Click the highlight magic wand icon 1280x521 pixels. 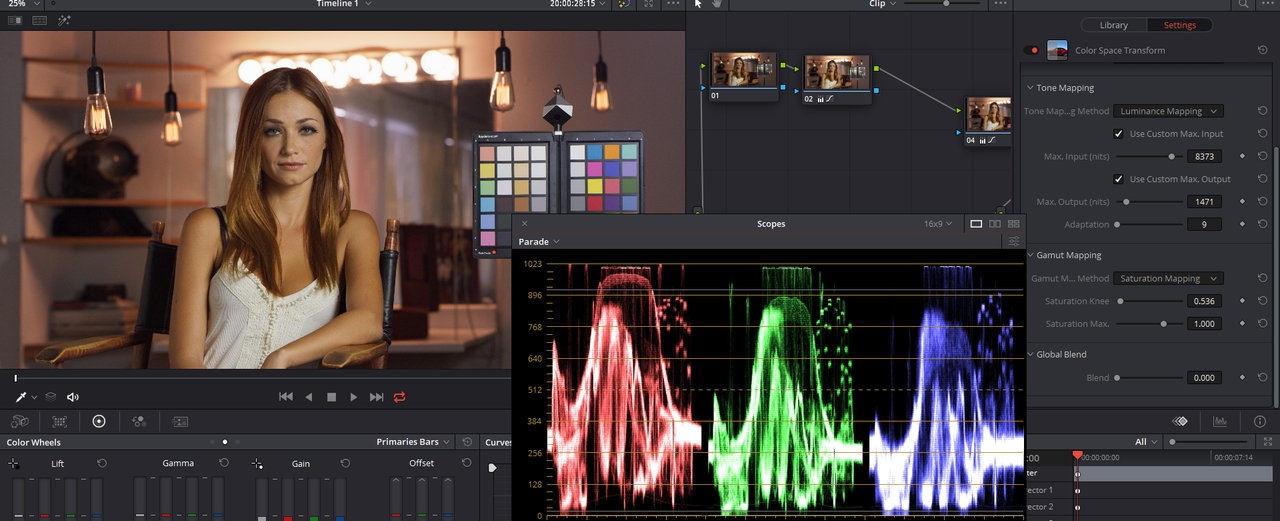pos(64,20)
